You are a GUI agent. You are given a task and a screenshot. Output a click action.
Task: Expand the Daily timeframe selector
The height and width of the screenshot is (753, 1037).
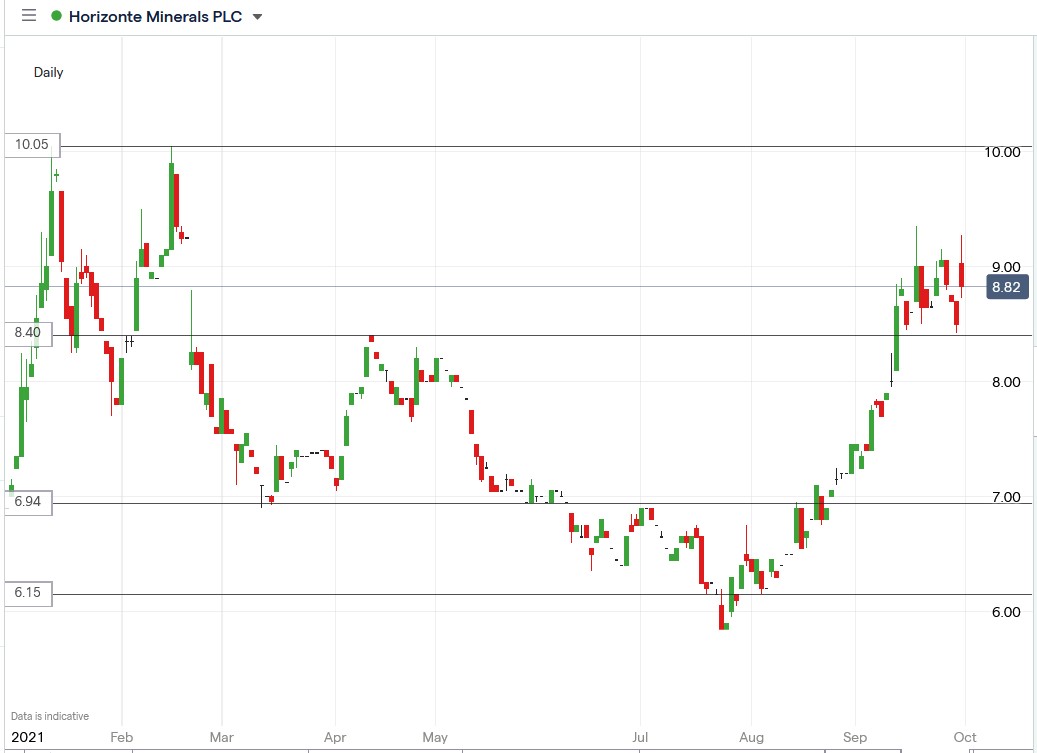click(x=47, y=72)
